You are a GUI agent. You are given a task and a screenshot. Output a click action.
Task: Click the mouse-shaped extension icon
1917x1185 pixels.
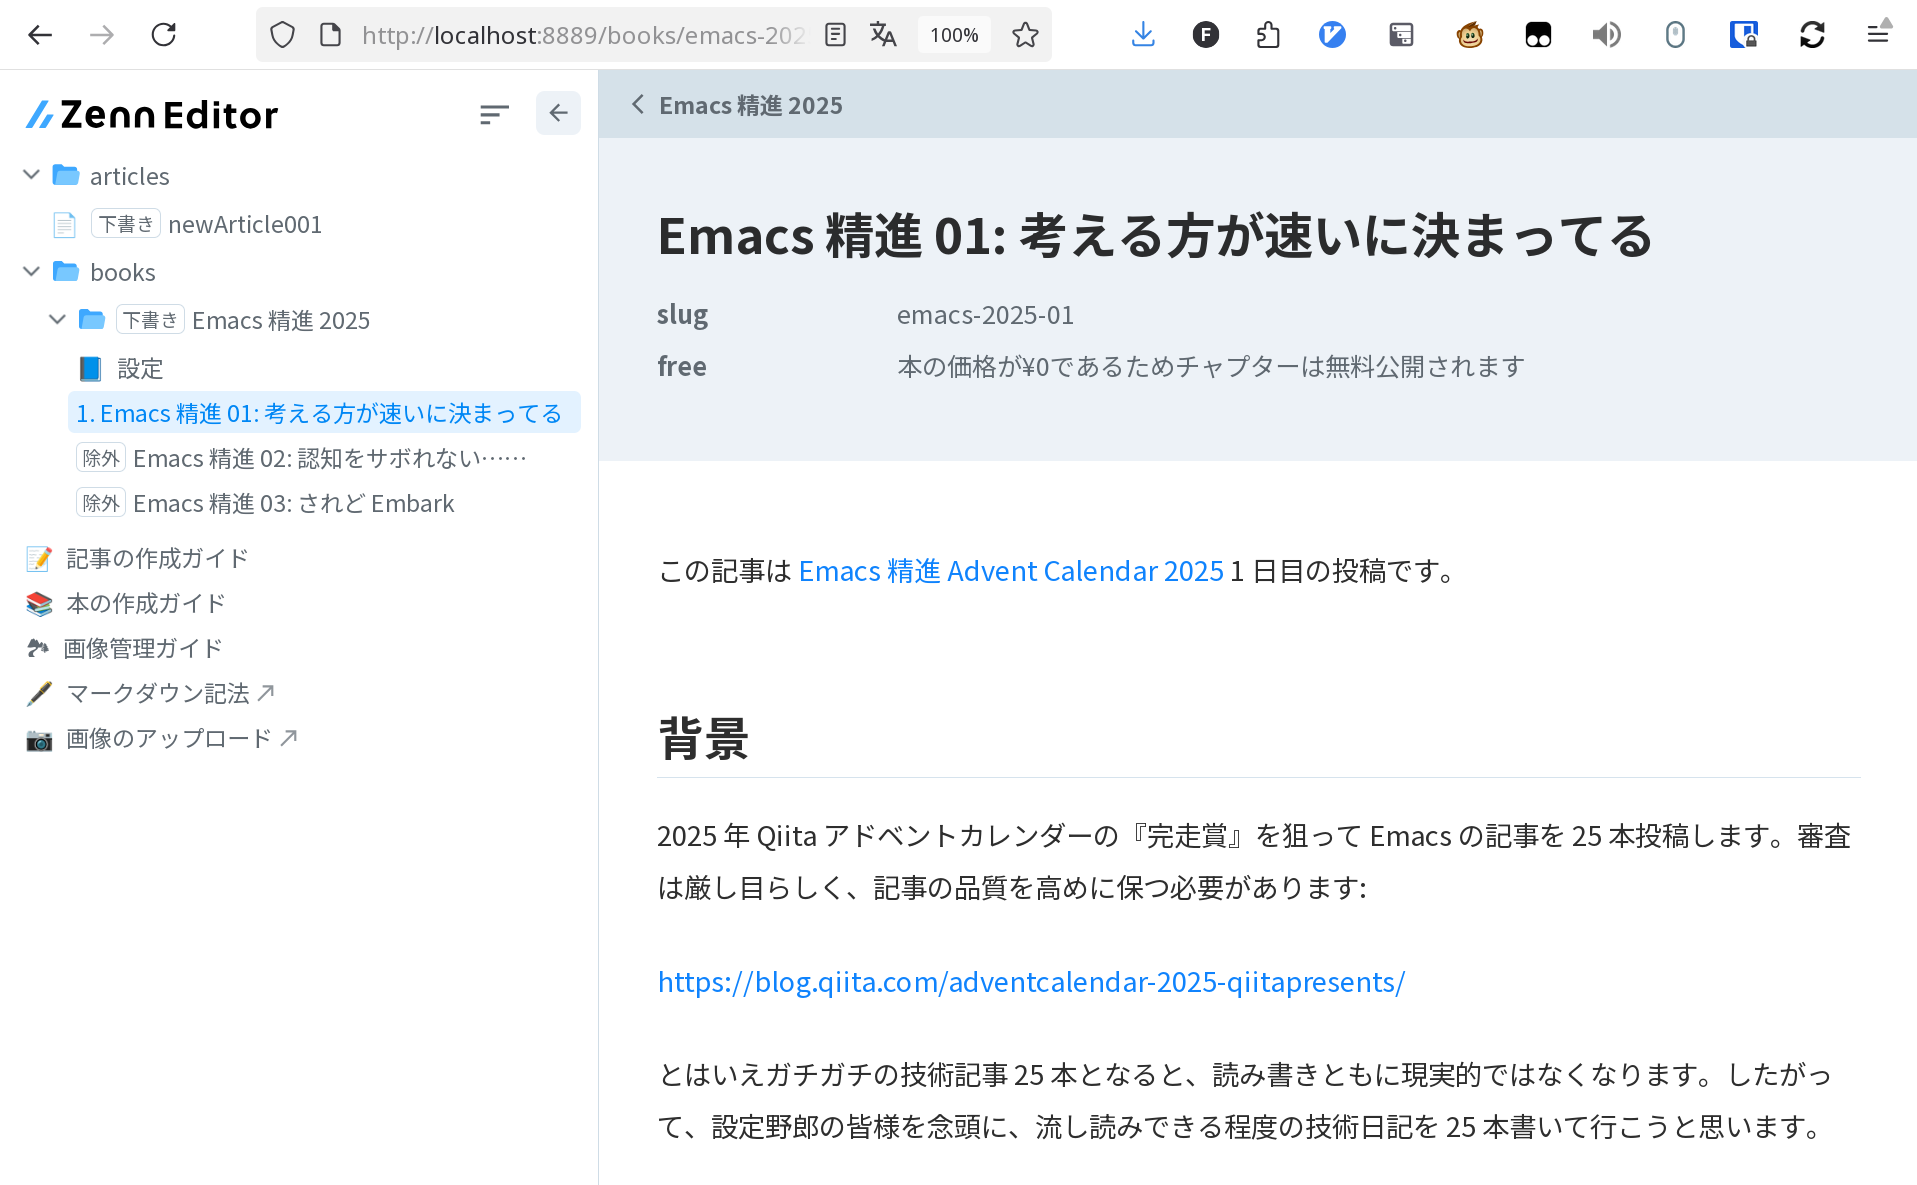tap(1675, 35)
